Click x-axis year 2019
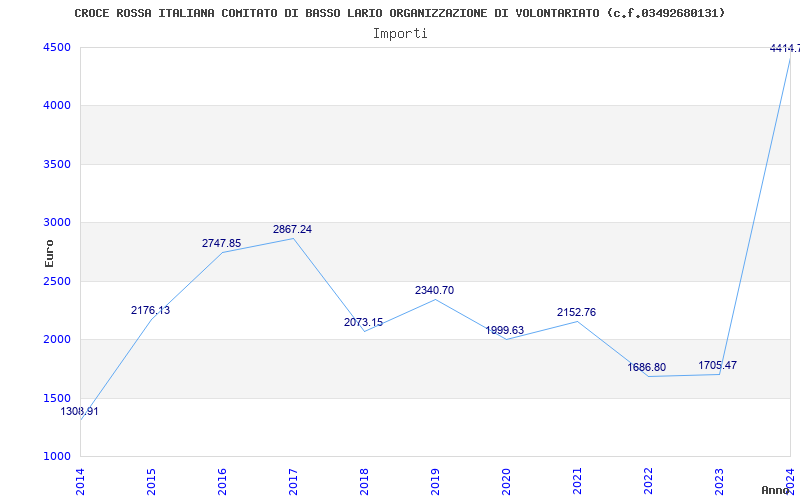This screenshot has height=500, width=800. click(435, 481)
